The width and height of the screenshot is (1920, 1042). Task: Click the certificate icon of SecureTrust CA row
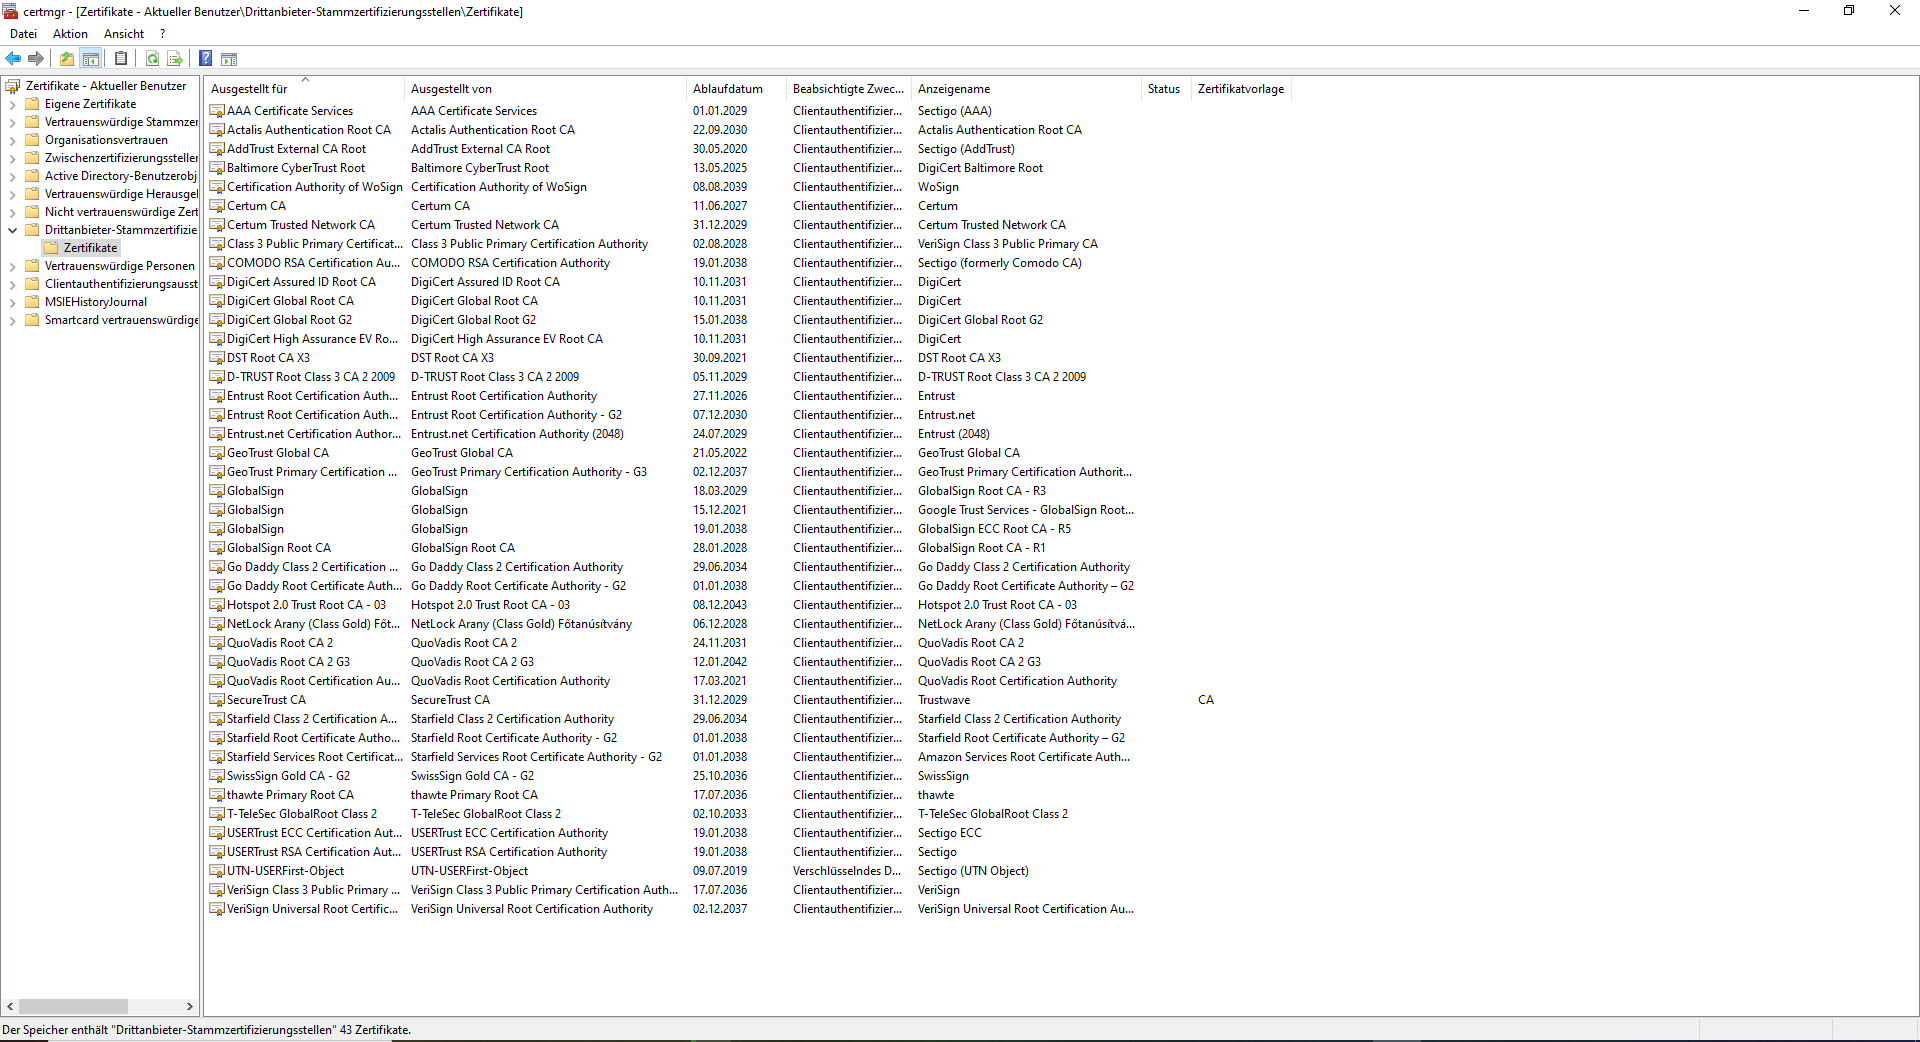click(217, 700)
